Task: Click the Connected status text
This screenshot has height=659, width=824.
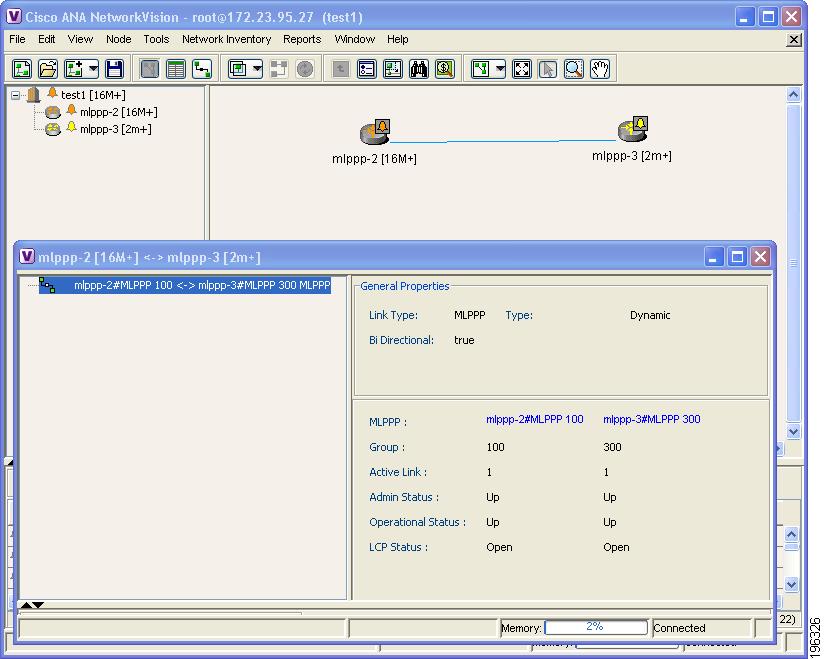Action: 679,628
